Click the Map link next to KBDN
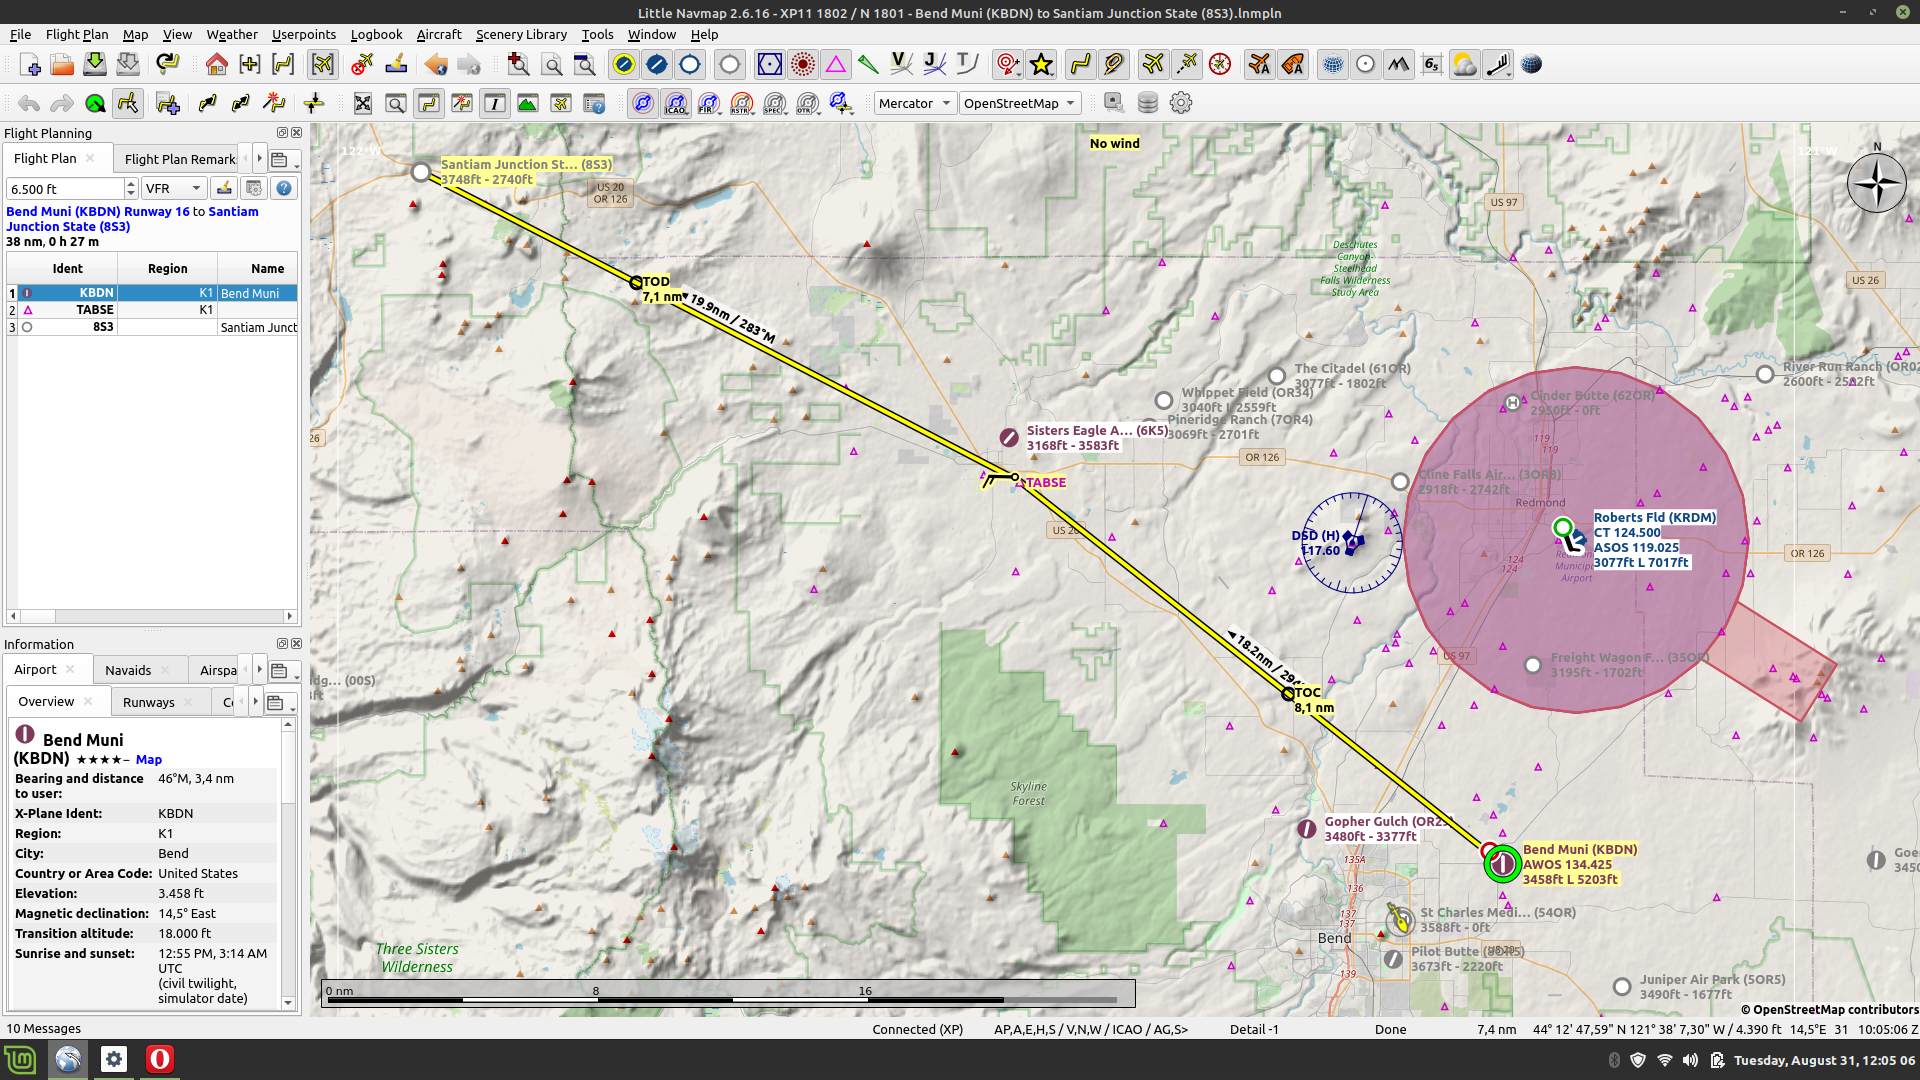Screen dimensions: 1920x1080 (149, 760)
